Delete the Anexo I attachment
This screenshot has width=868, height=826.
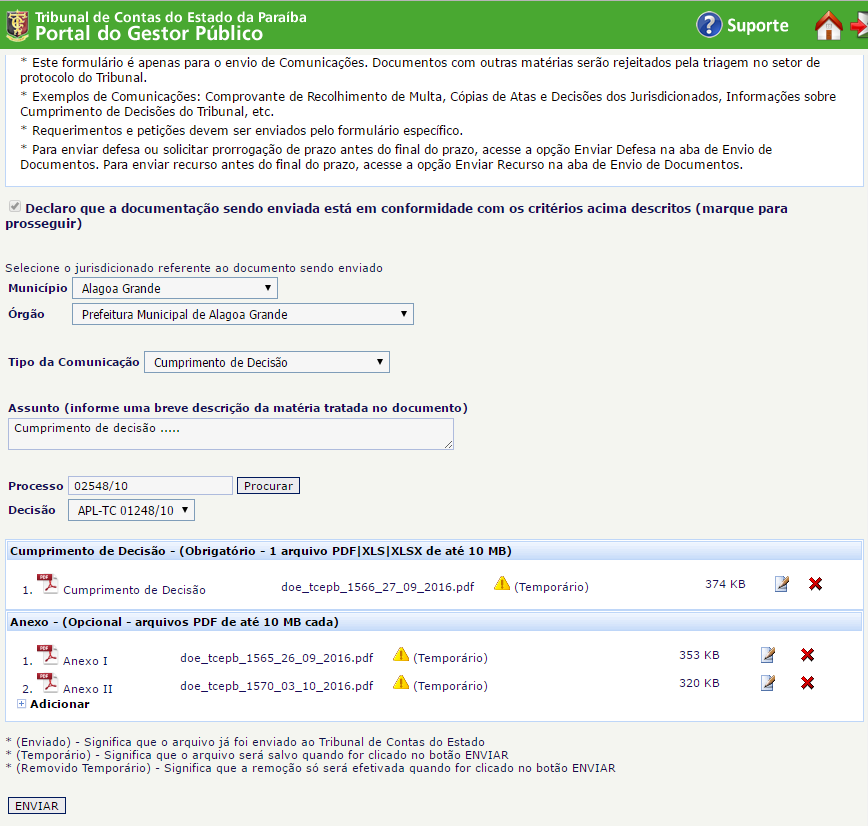coord(807,655)
